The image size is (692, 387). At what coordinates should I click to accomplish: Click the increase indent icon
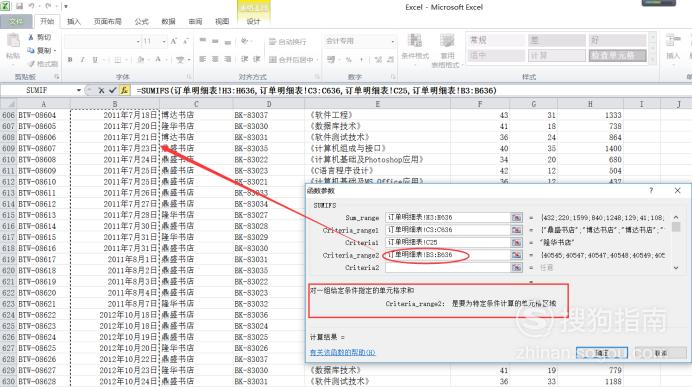(x=256, y=59)
